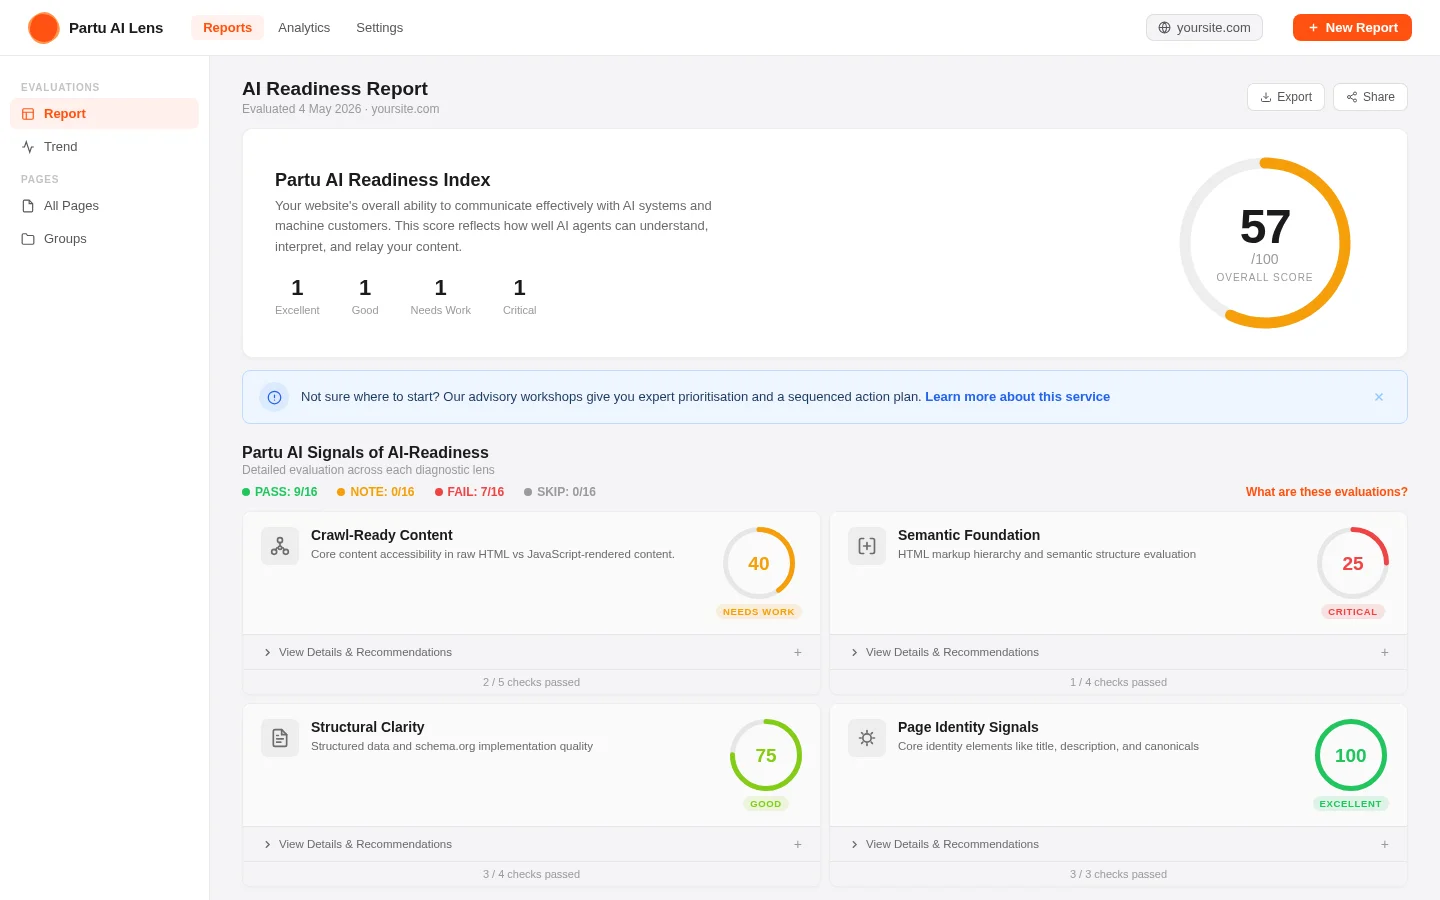The image size is (1440, 900).
Task: Click plus icon on Semantic Foundation details row
Action: [x=1385, y=652]
